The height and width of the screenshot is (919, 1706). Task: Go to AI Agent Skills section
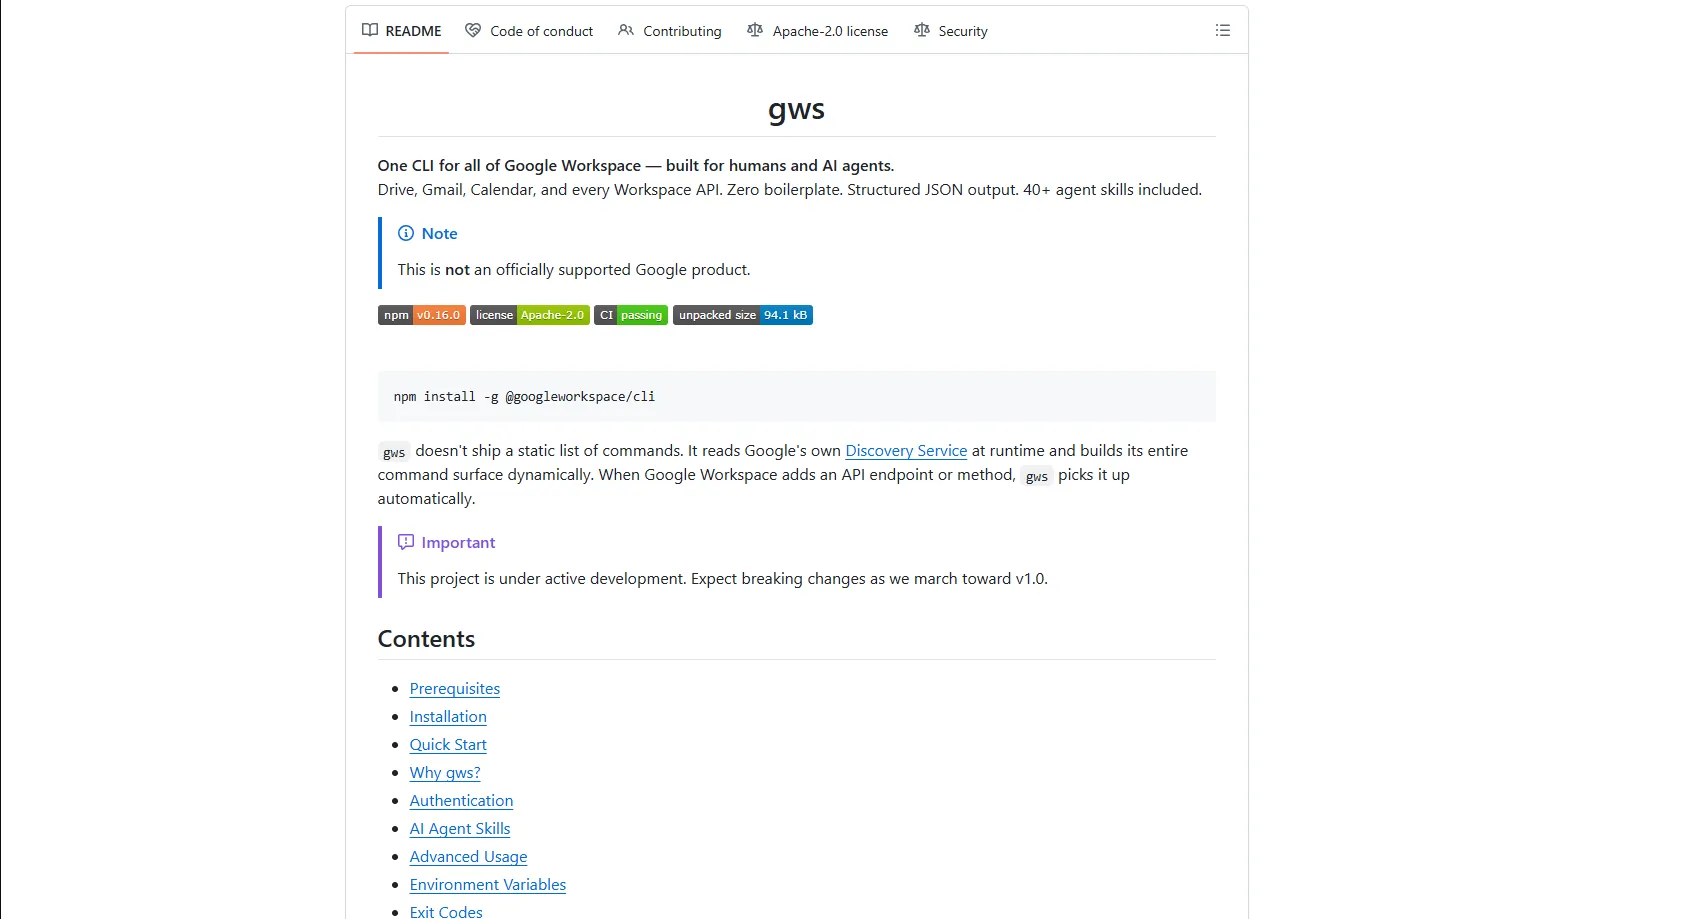(460, 828)
